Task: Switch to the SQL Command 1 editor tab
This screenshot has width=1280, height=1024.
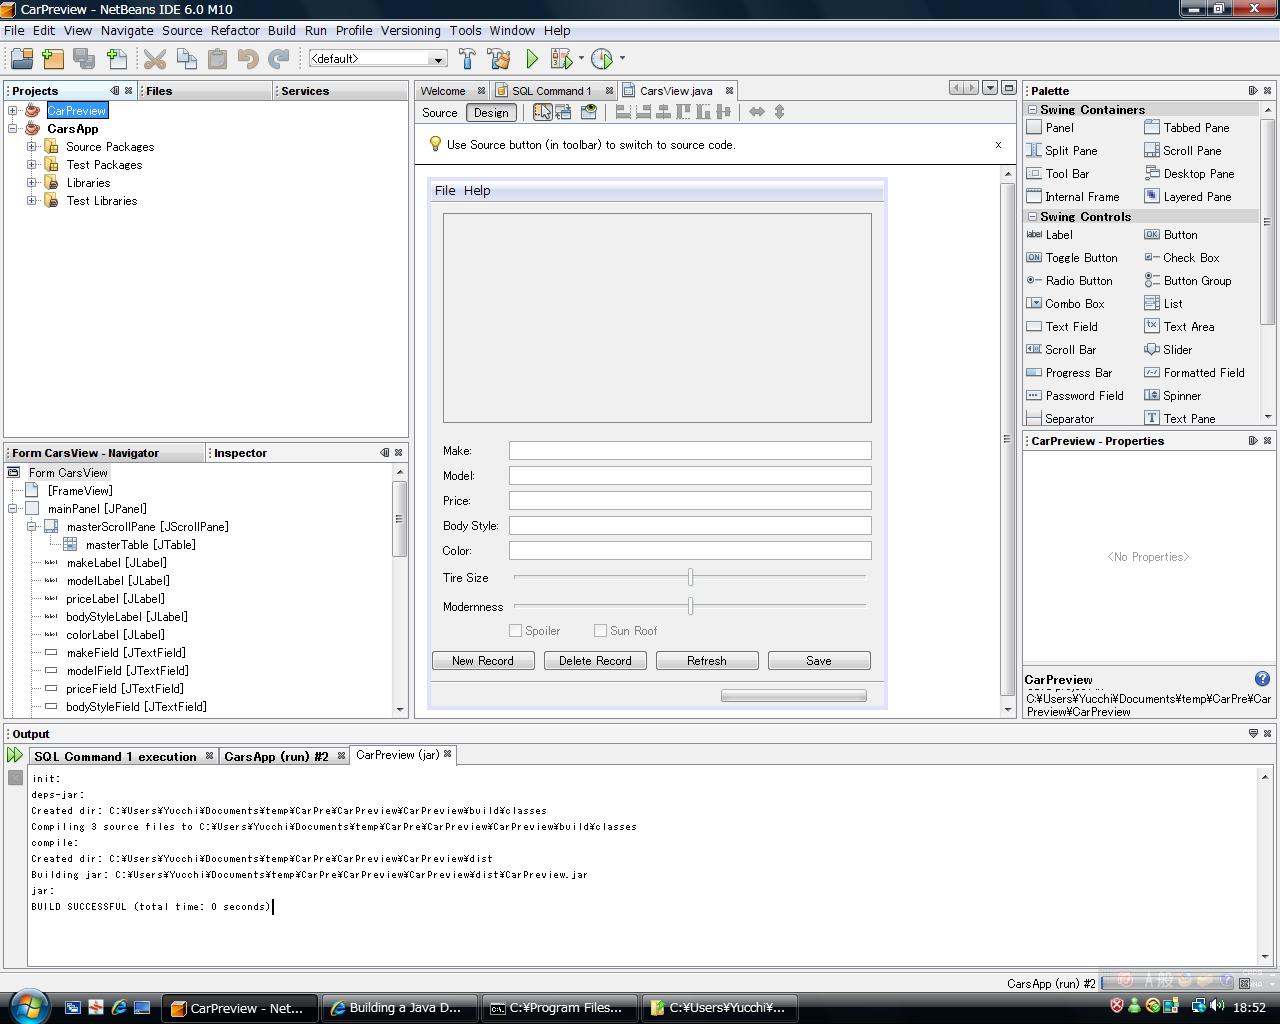Action: click(x=551, y=91)
